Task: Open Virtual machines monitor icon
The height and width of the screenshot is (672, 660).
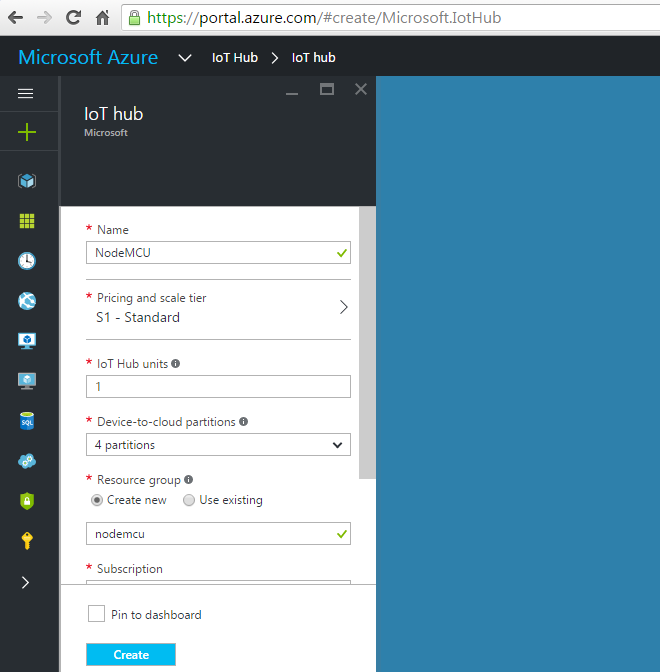Action: coord(27,341)
